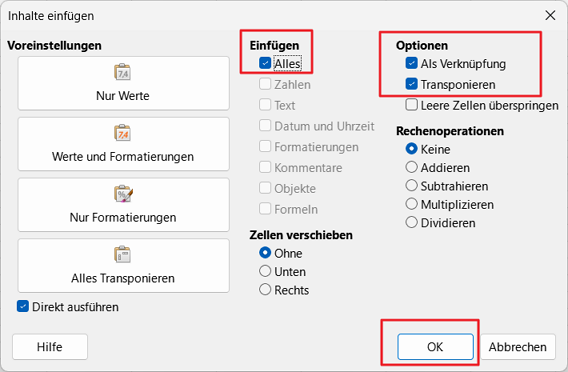The height and width of the screenshot is (372, 568).
Task: Click the Alles Transponieren icon
Action: (x=123, y=254)
